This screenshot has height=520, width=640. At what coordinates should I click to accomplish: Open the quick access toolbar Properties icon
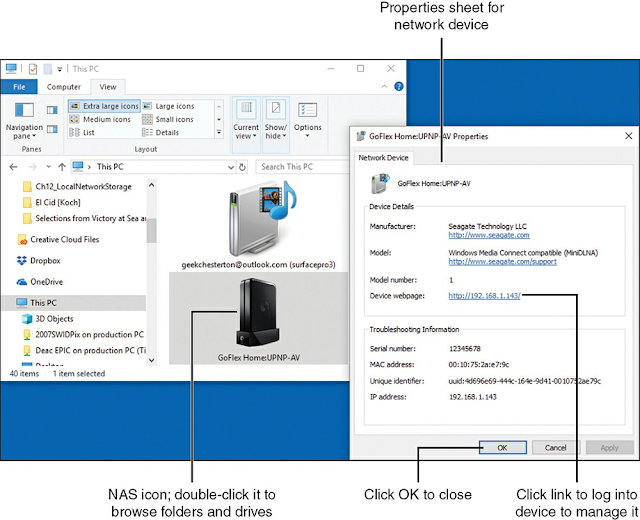point(33,69)
